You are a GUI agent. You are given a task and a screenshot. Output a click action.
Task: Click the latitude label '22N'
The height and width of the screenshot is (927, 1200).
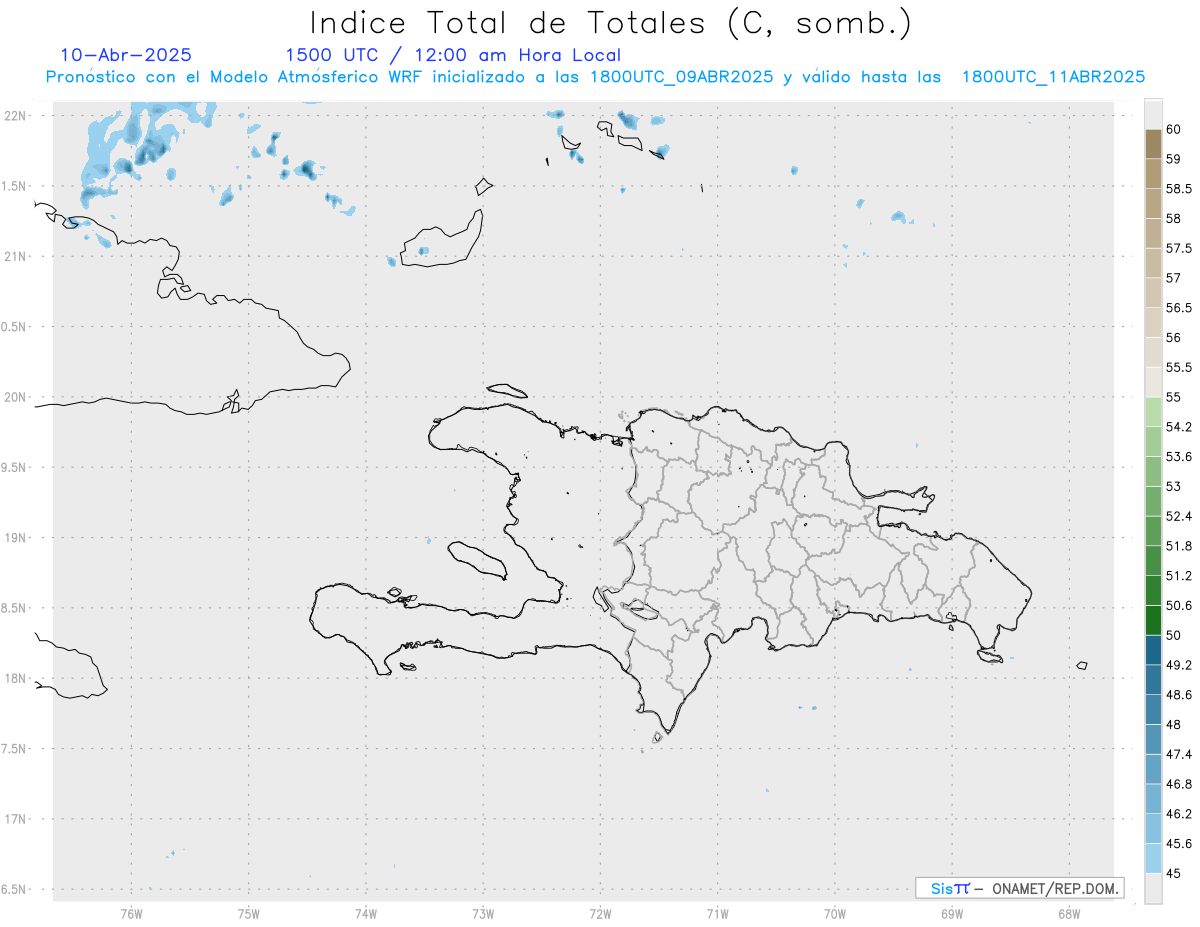pos(16,116)
